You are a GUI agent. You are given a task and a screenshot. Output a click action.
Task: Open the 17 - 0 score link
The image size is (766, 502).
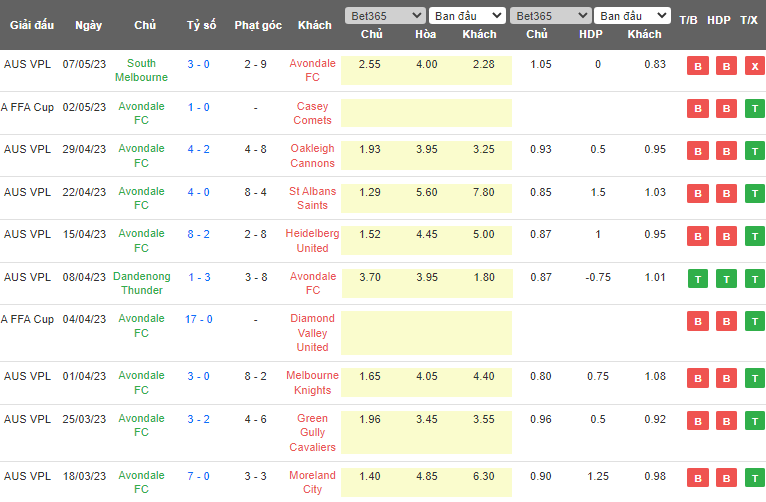pyautogui.click(x=199, y=319)
